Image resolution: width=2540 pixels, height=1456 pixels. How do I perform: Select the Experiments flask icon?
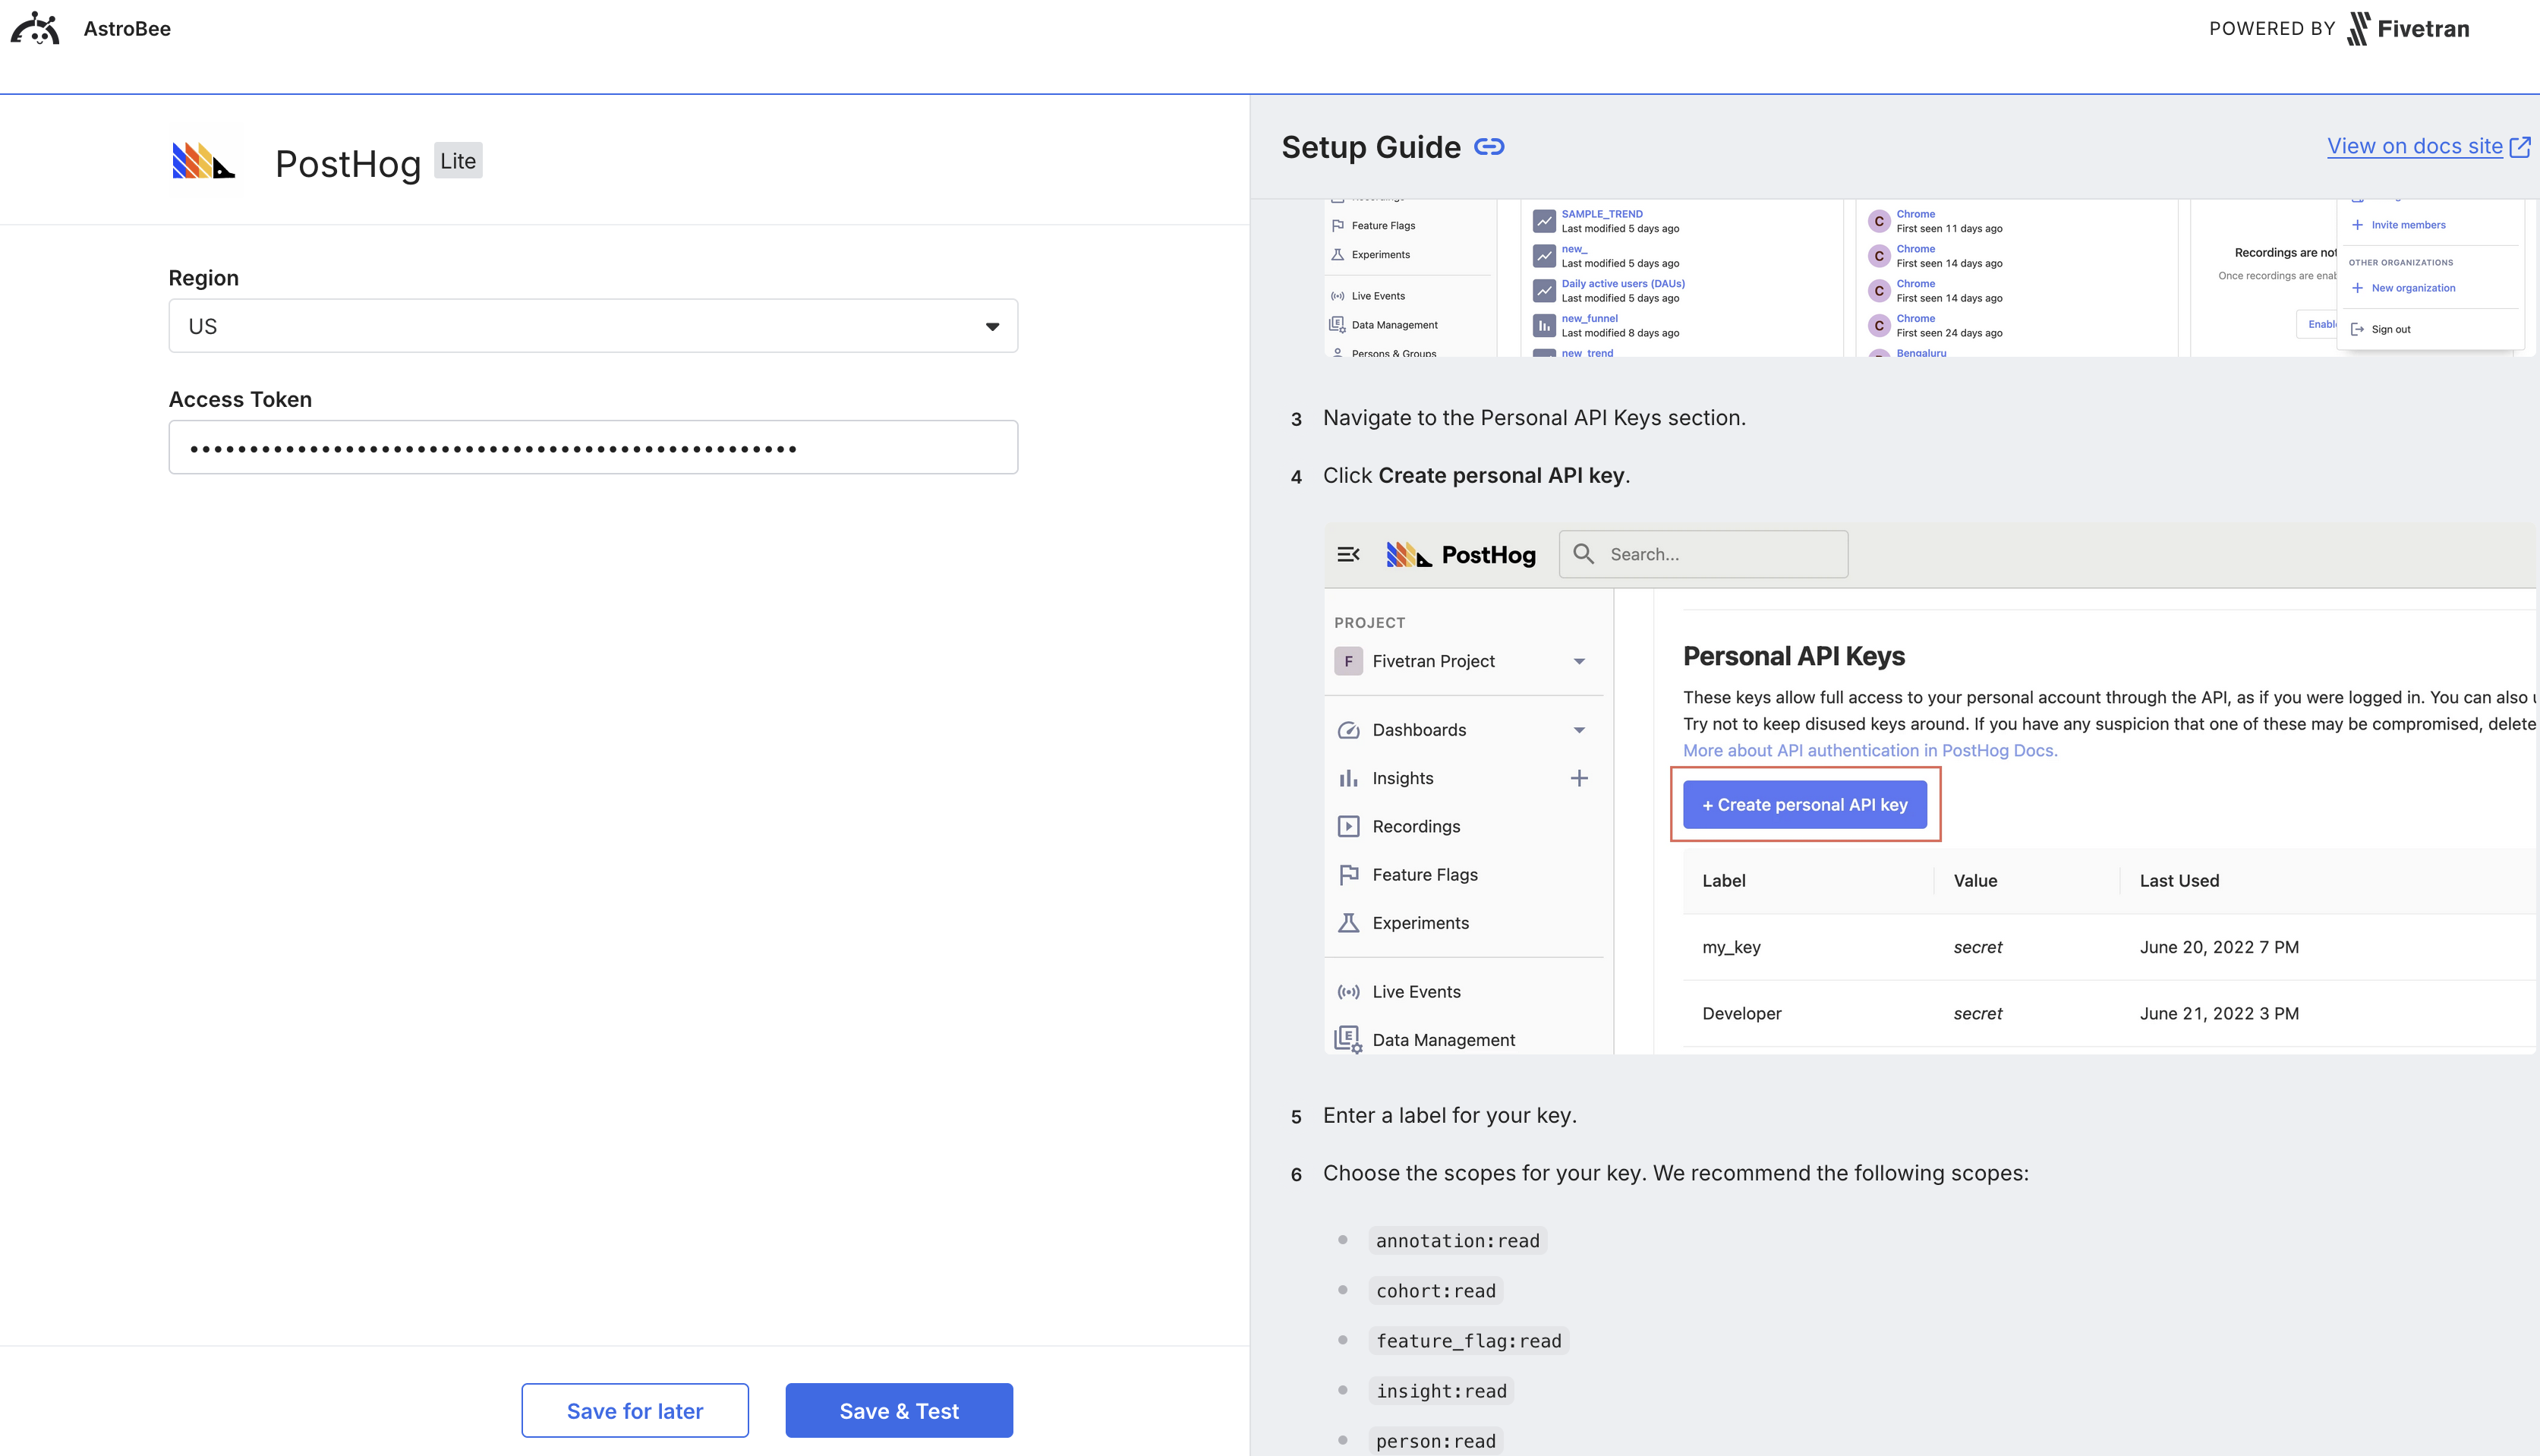[1349, 922]
